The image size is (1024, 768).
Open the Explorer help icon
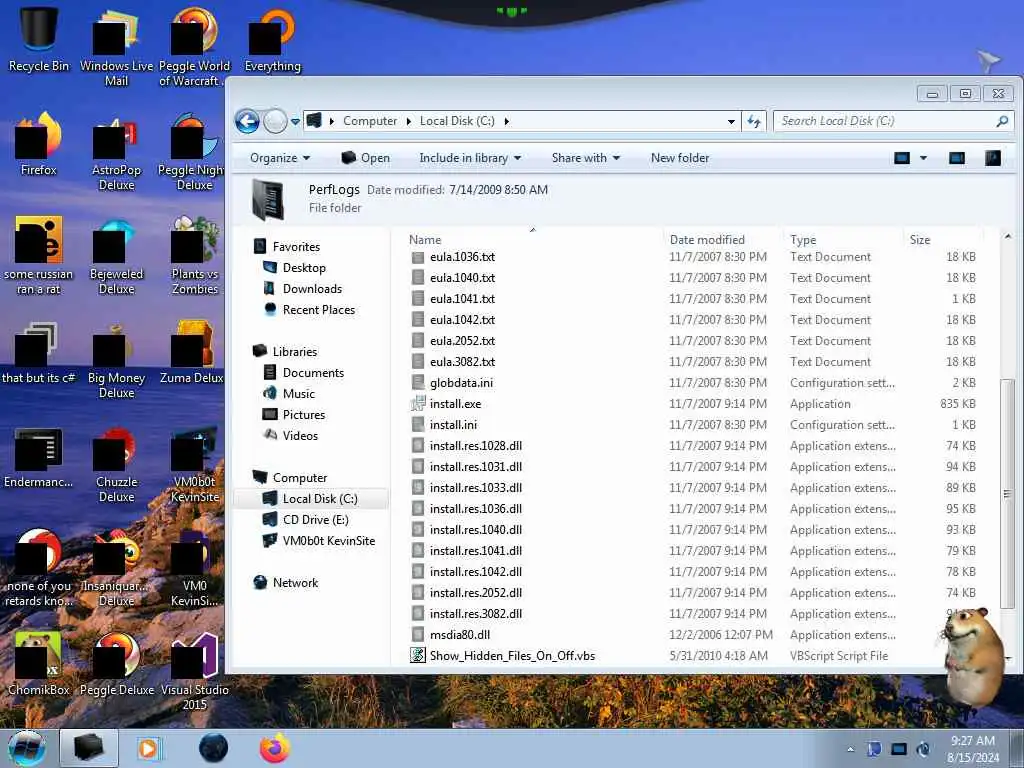coord(993,158)
